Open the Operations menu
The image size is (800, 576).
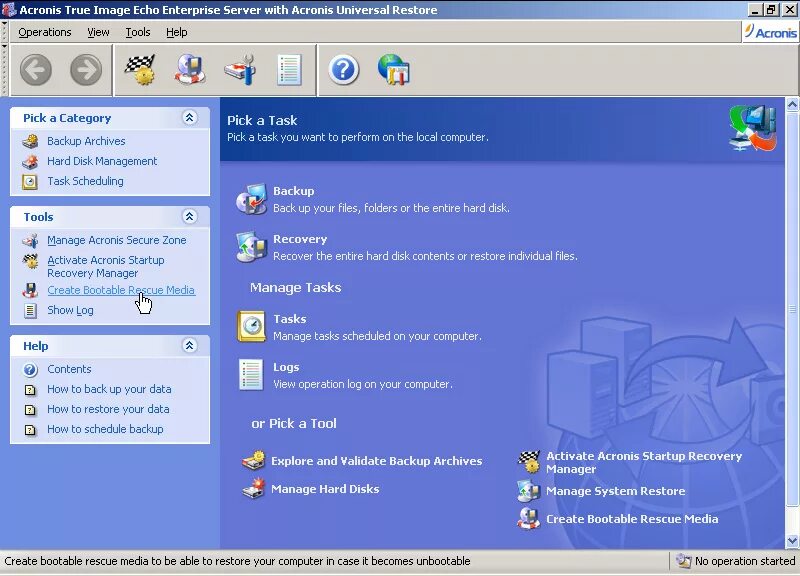click(x=45, y=32)
